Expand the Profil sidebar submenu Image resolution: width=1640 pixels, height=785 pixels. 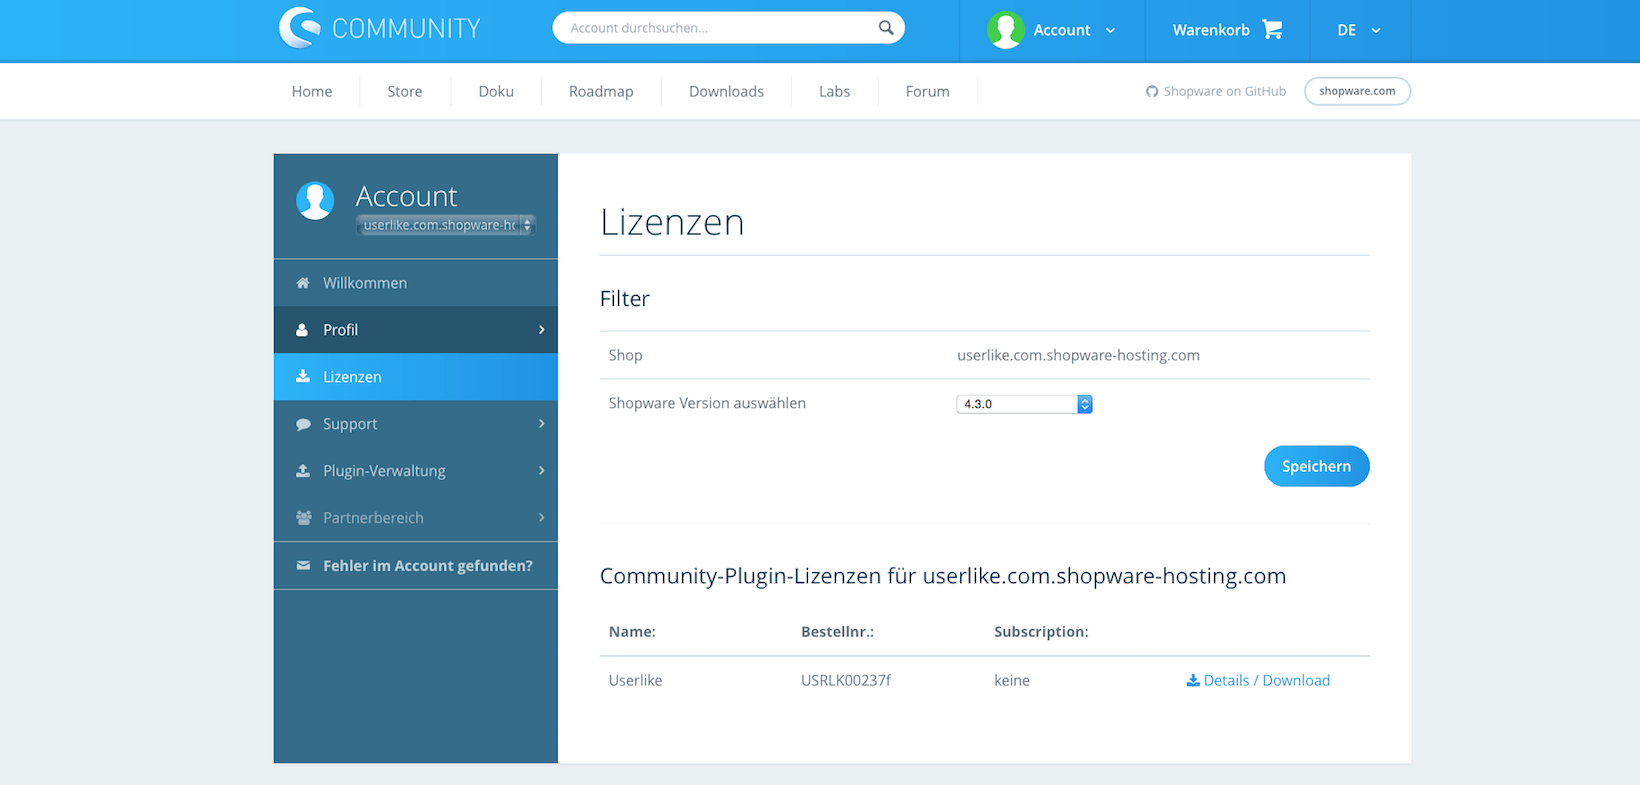pyautogui.click(x=541, y=330)
